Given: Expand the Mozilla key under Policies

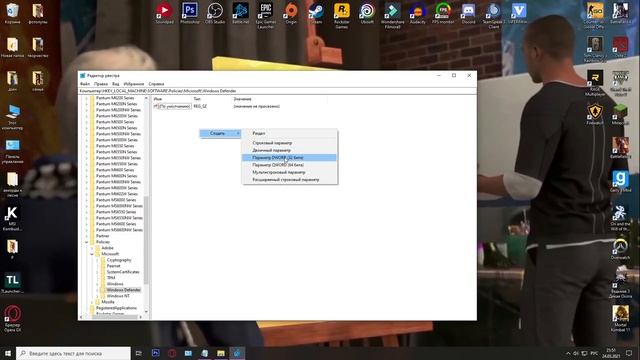Looking at the screenshot, I should tap(92, 302).
